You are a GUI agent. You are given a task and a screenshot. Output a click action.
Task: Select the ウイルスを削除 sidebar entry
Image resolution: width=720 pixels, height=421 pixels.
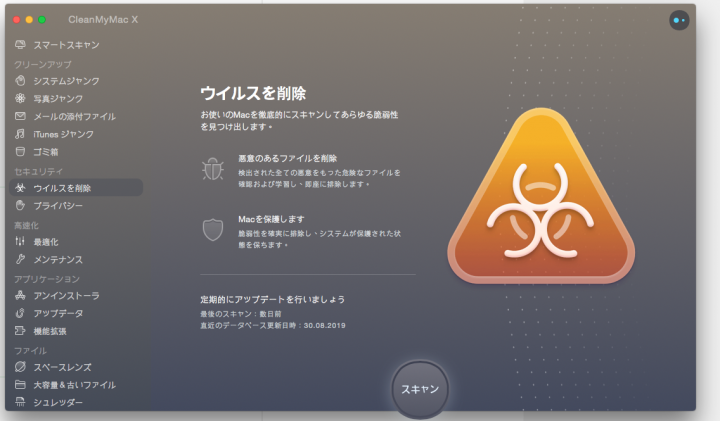pyautogui.click(x=76, y=188)
